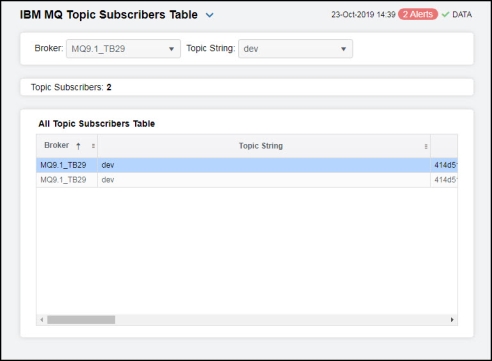The width and height of the screenshot is (492, 361).
Task: Click the green DATA checkmark icon
Action: [445, 15]
